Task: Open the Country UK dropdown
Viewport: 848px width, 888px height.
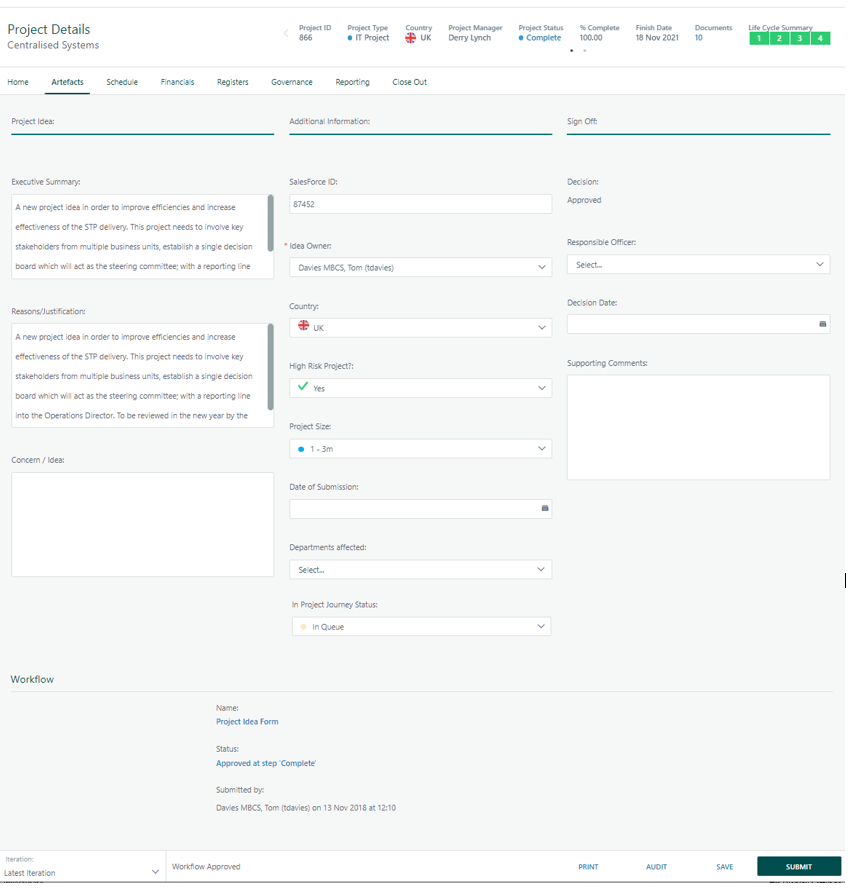Action: (420, 328)
